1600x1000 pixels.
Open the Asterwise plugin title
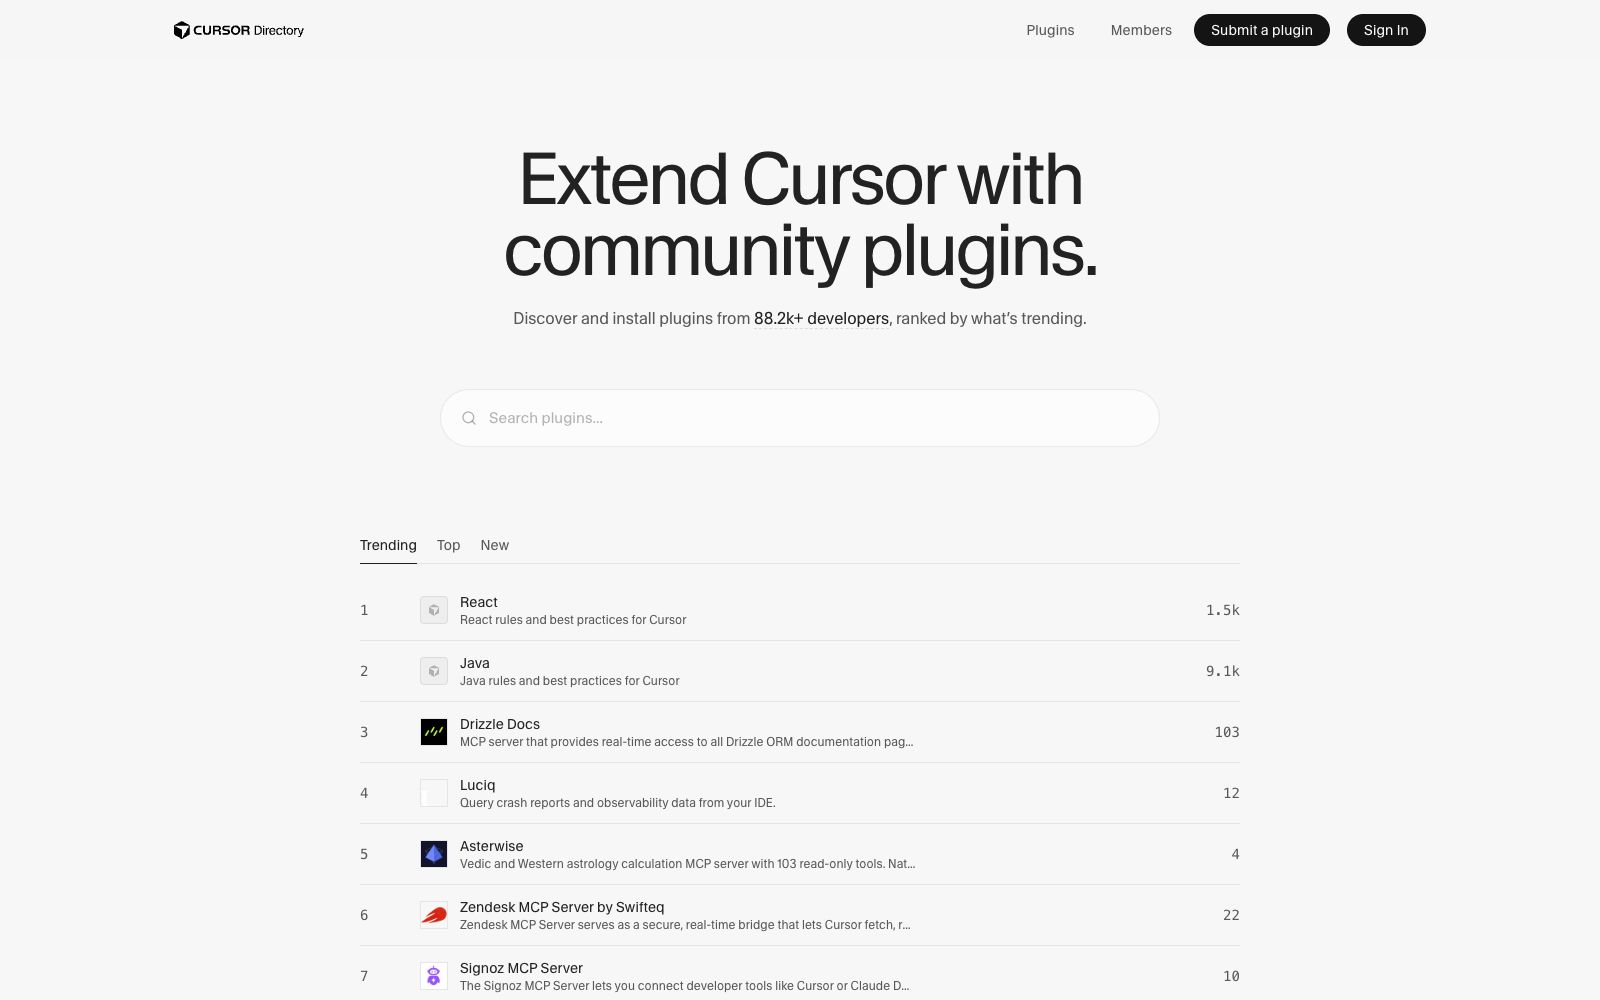point(492,846)
